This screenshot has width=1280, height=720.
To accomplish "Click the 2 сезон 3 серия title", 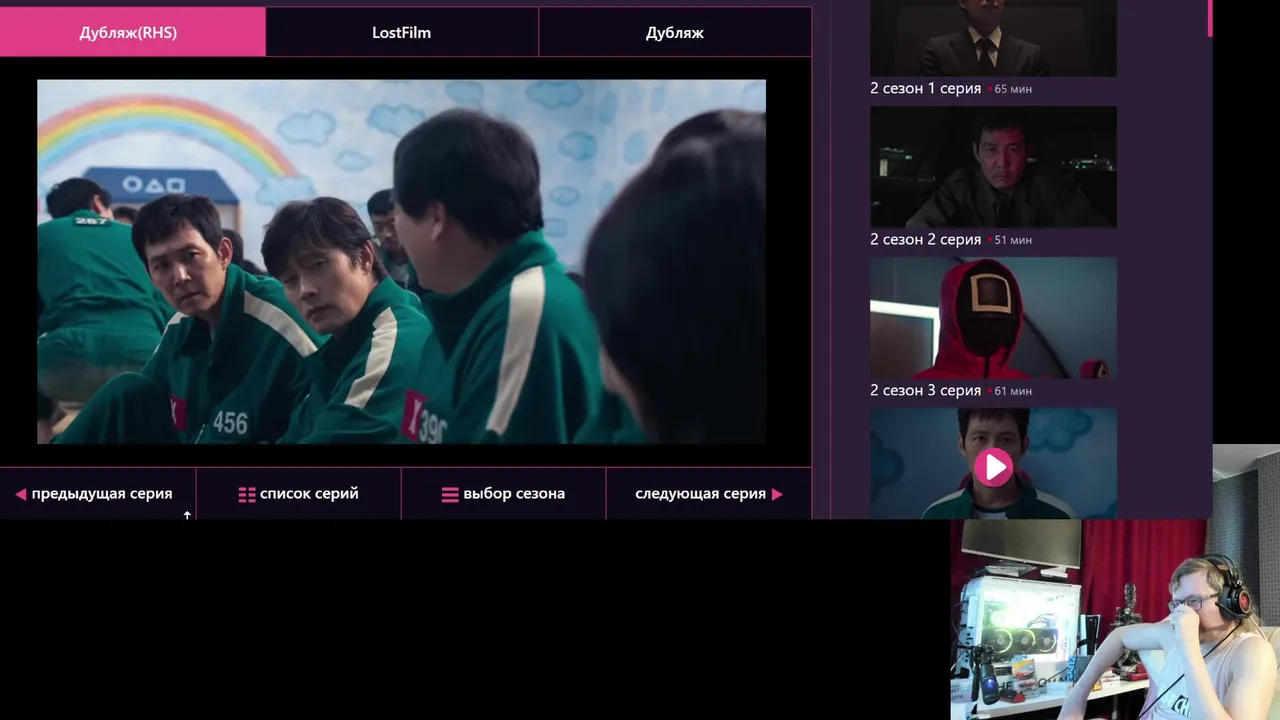I will [925, 390].
